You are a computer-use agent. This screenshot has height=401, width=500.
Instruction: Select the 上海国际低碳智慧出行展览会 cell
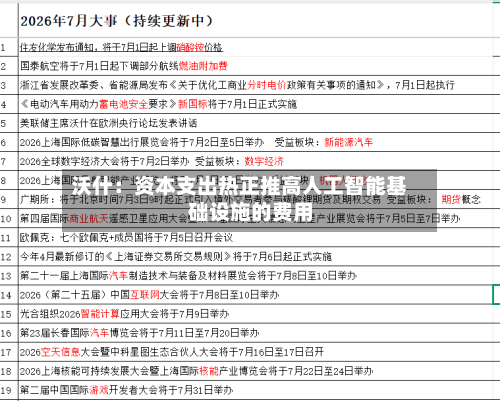(x=256, y=142)
